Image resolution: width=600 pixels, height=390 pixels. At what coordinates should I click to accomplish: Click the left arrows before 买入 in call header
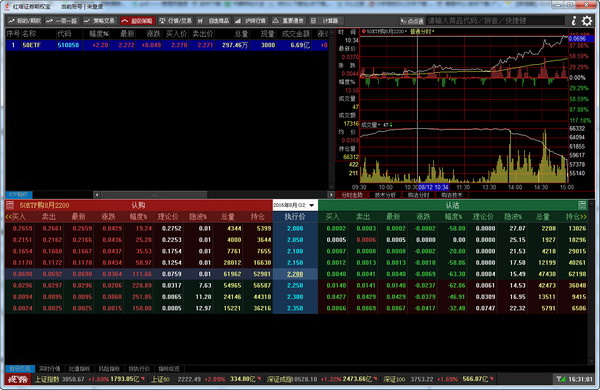click(9, 217)
